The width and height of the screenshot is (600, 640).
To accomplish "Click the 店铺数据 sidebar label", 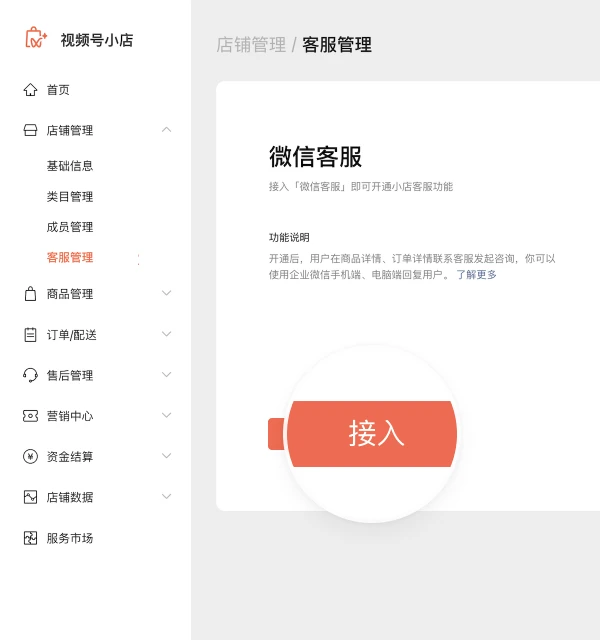I will [x=70, y=497].
